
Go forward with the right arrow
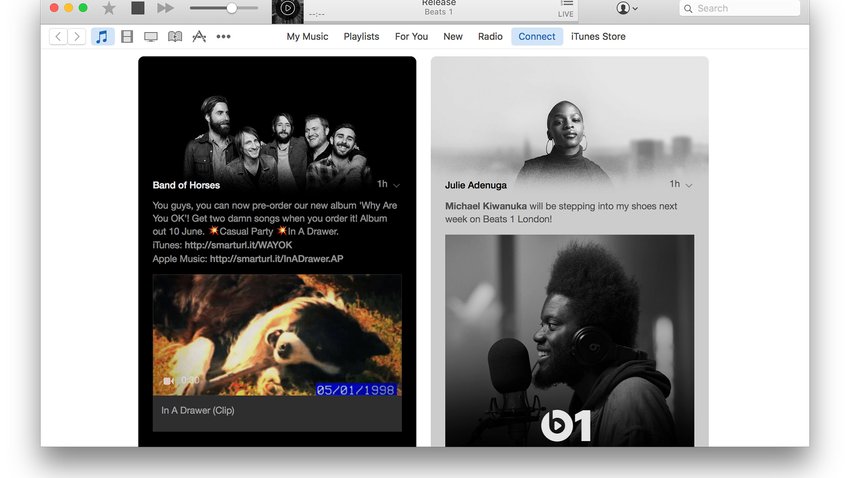pyautogui.click(x=76, y=36)
